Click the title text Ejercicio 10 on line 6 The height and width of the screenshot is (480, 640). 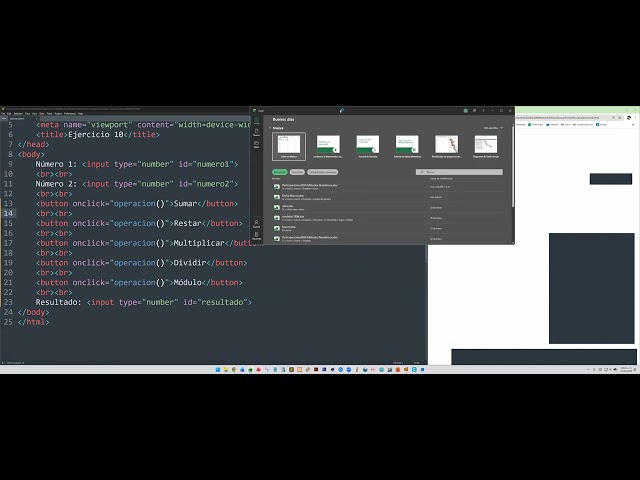point(96,135)
